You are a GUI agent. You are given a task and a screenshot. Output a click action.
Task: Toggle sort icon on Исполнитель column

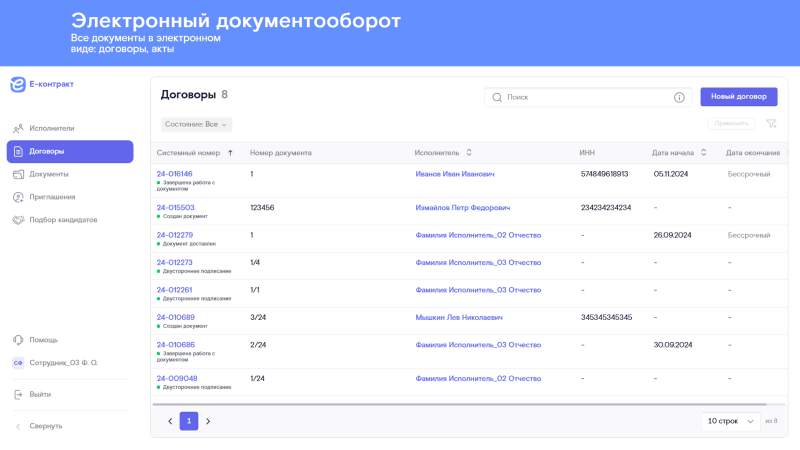[469, 153]
